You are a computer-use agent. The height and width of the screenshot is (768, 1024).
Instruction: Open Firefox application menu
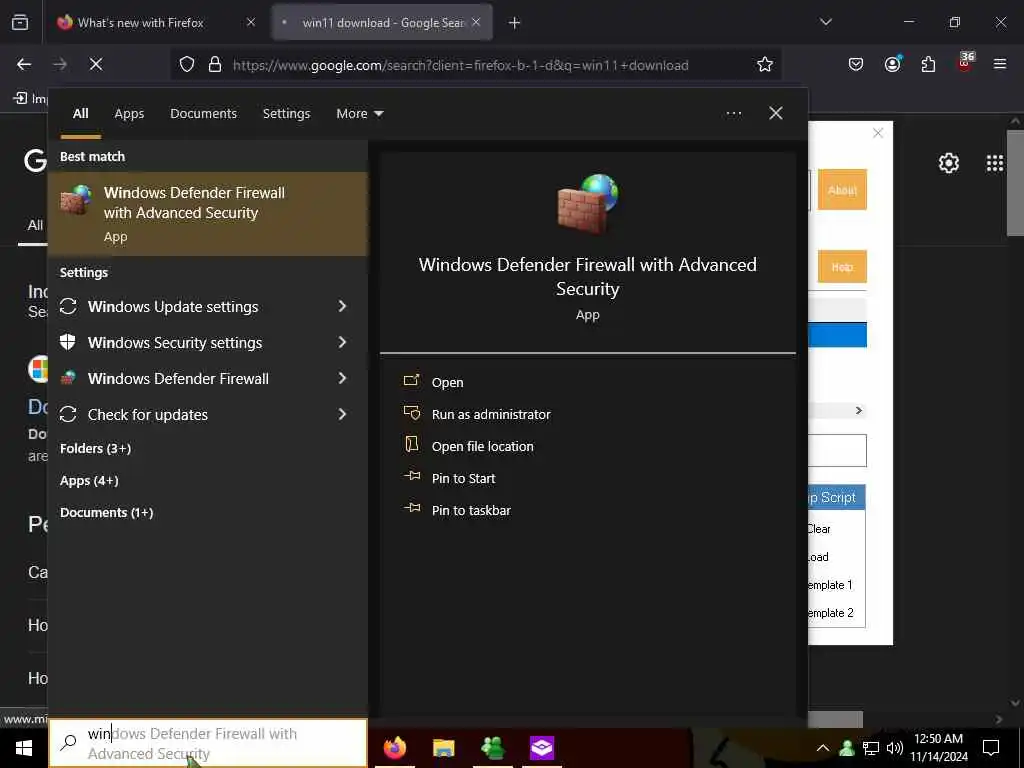click(1000, 64)
